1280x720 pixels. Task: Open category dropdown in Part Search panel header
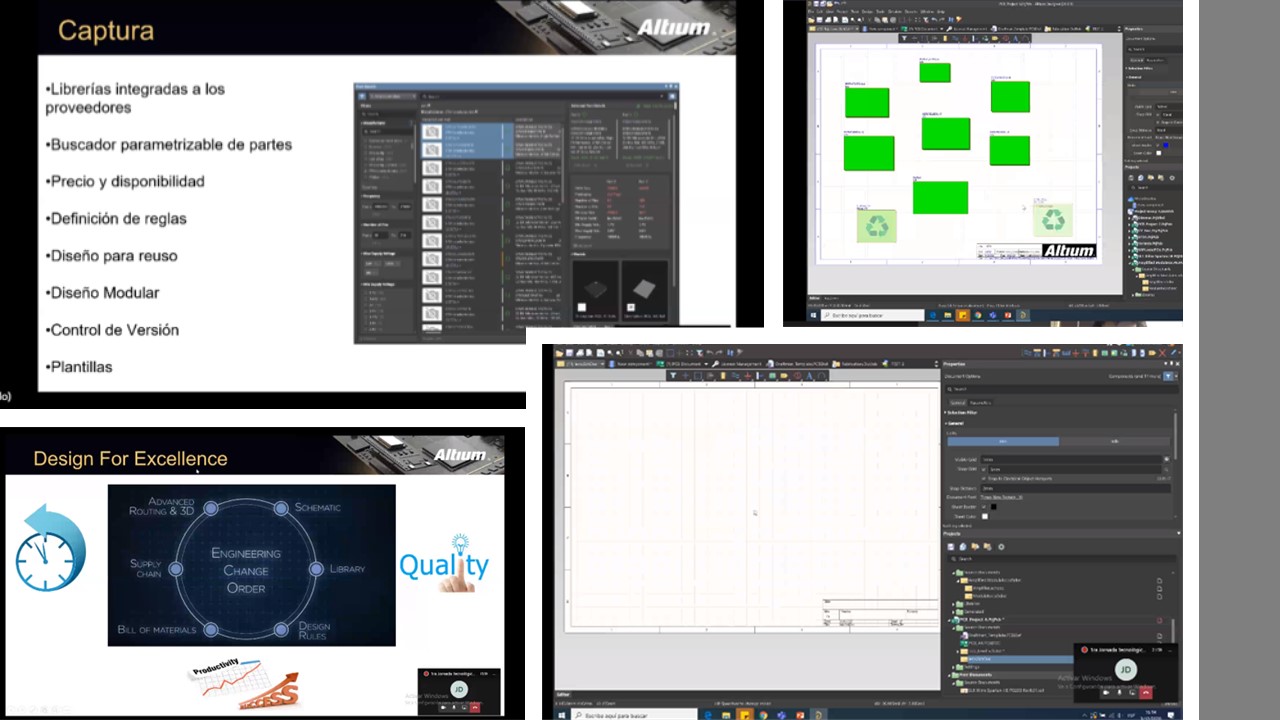pos(392,96)
